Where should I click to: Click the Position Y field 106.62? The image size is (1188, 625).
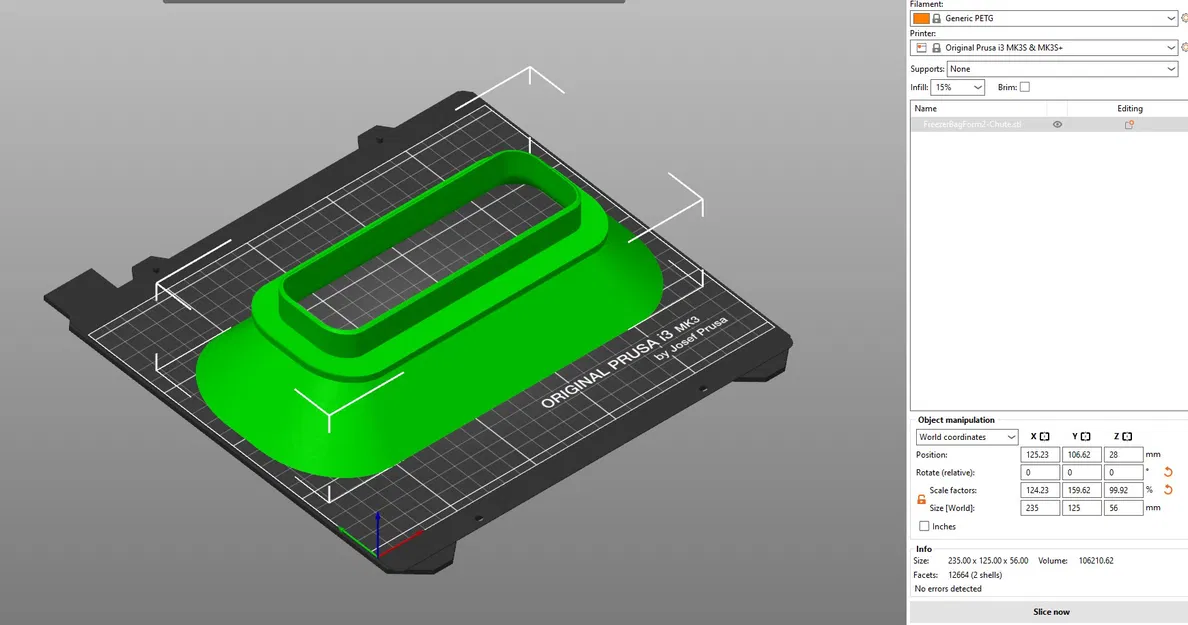coord(1081,455)
